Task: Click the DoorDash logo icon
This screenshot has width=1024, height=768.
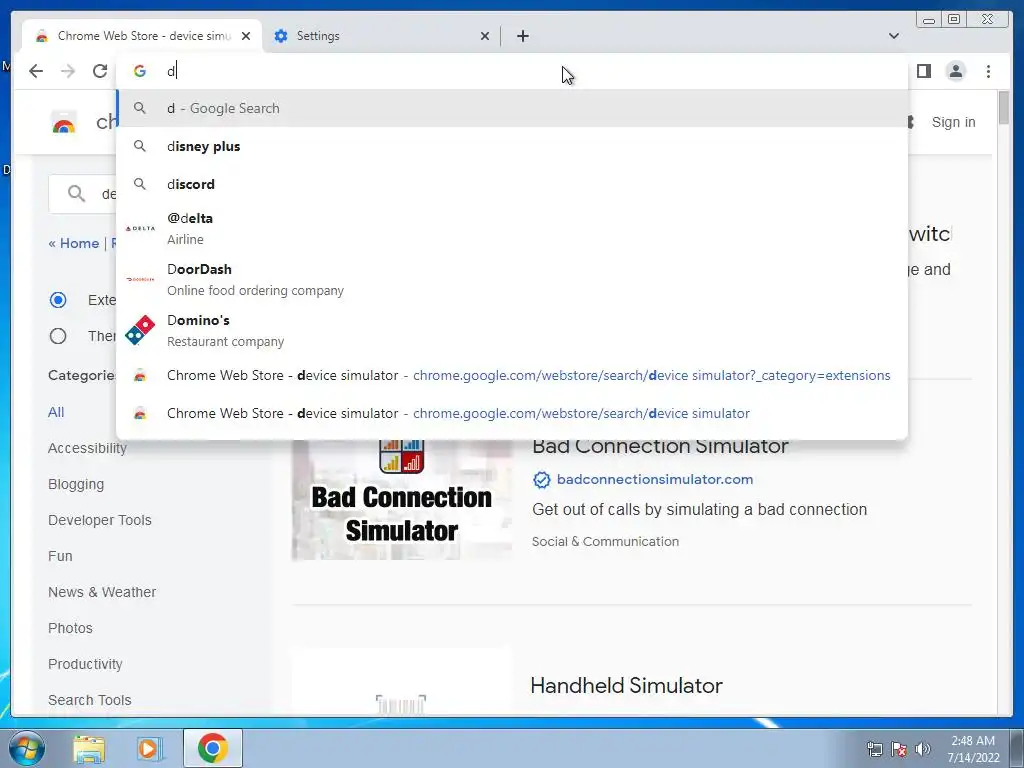Action: point(140,280)
